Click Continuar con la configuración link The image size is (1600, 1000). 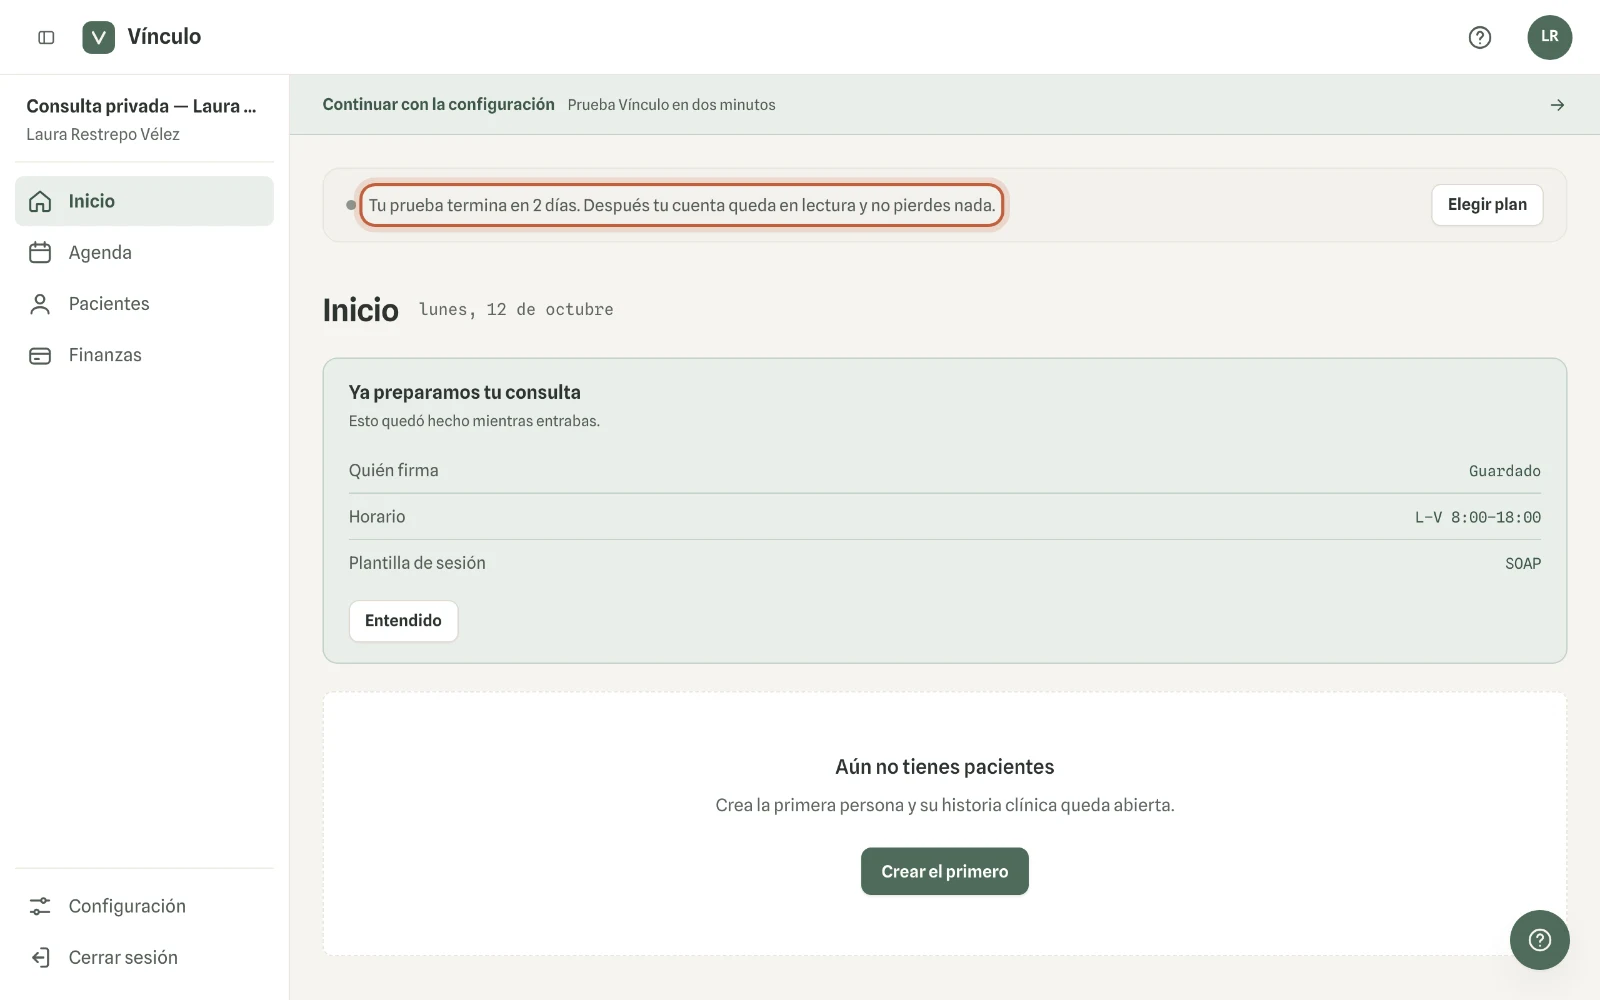[x=438, y=104]
